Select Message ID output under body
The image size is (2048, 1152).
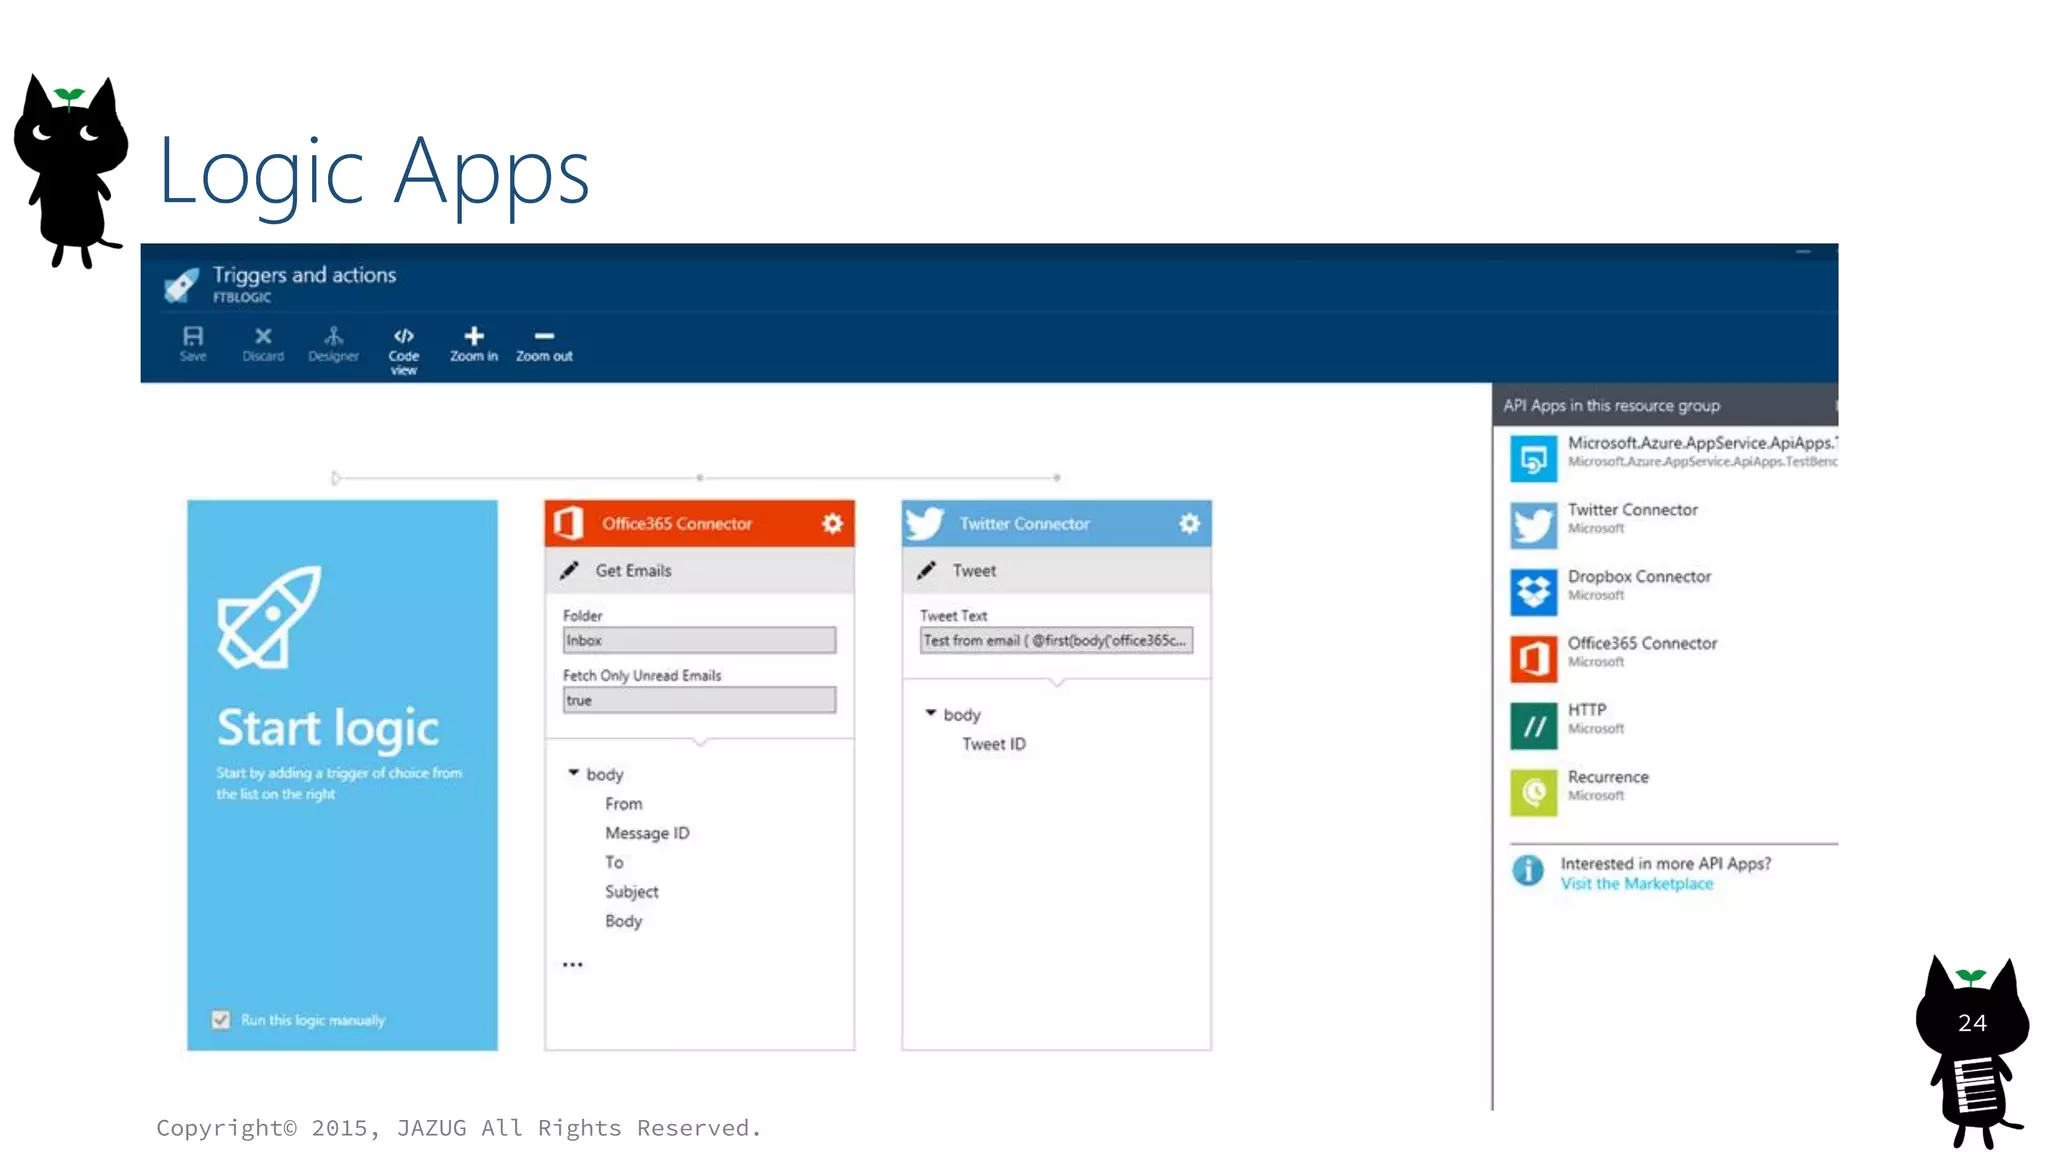pos(647,833)
